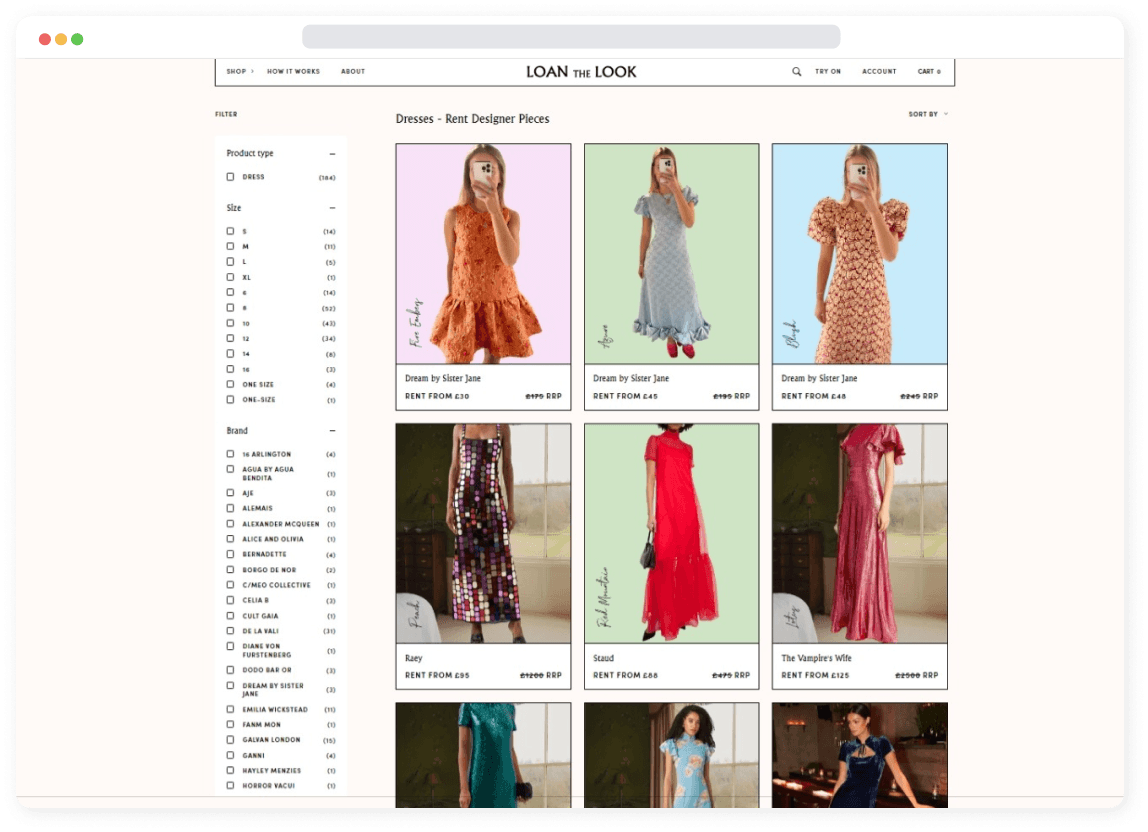Click the browser address bar
The image size is (1148, 832).
(571, 37)
